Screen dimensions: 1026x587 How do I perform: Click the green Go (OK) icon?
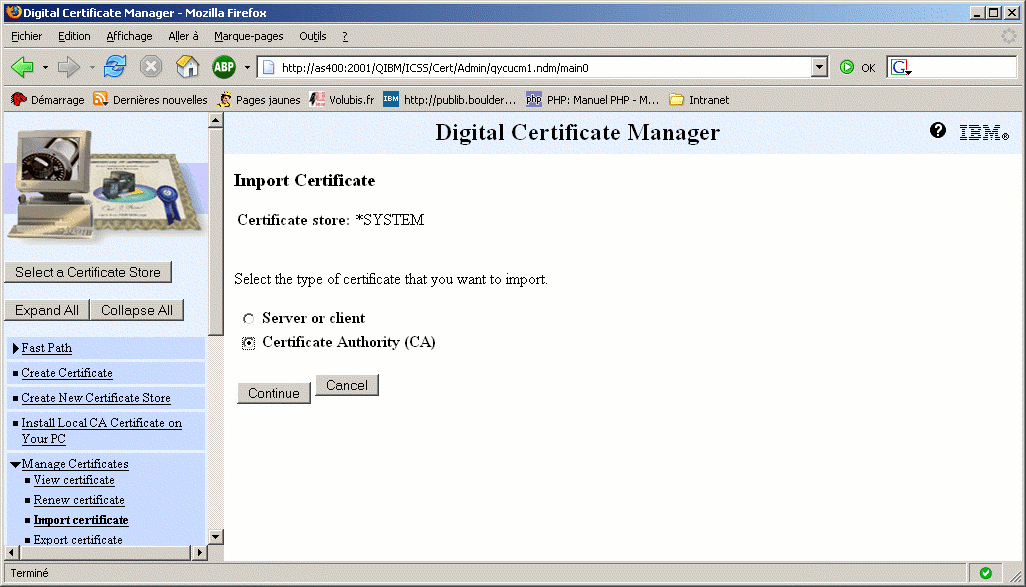[x=847, y=67]
